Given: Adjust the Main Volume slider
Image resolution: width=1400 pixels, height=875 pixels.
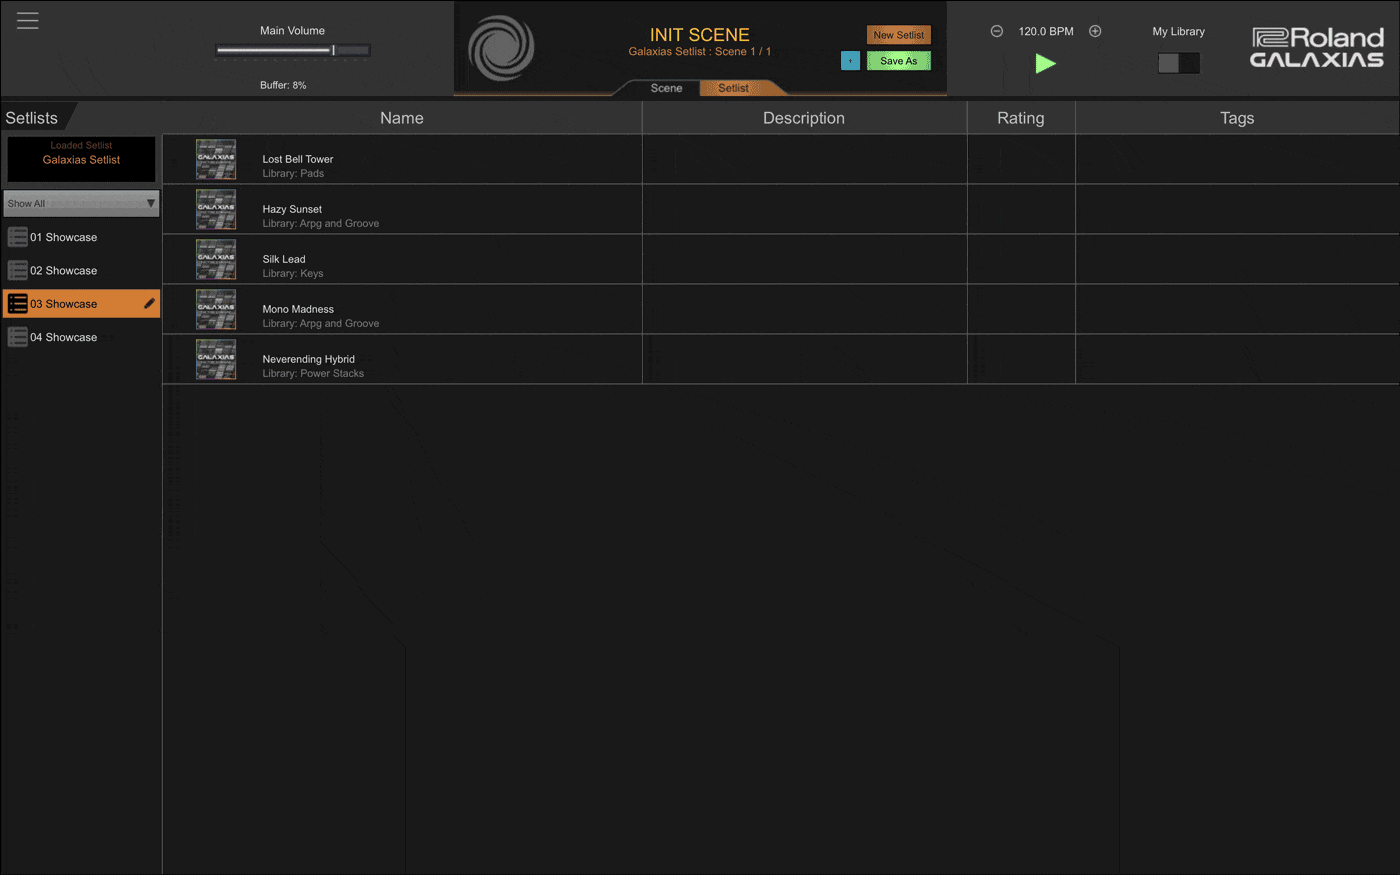Looking at the screenshot, I should tap(293, 50).
